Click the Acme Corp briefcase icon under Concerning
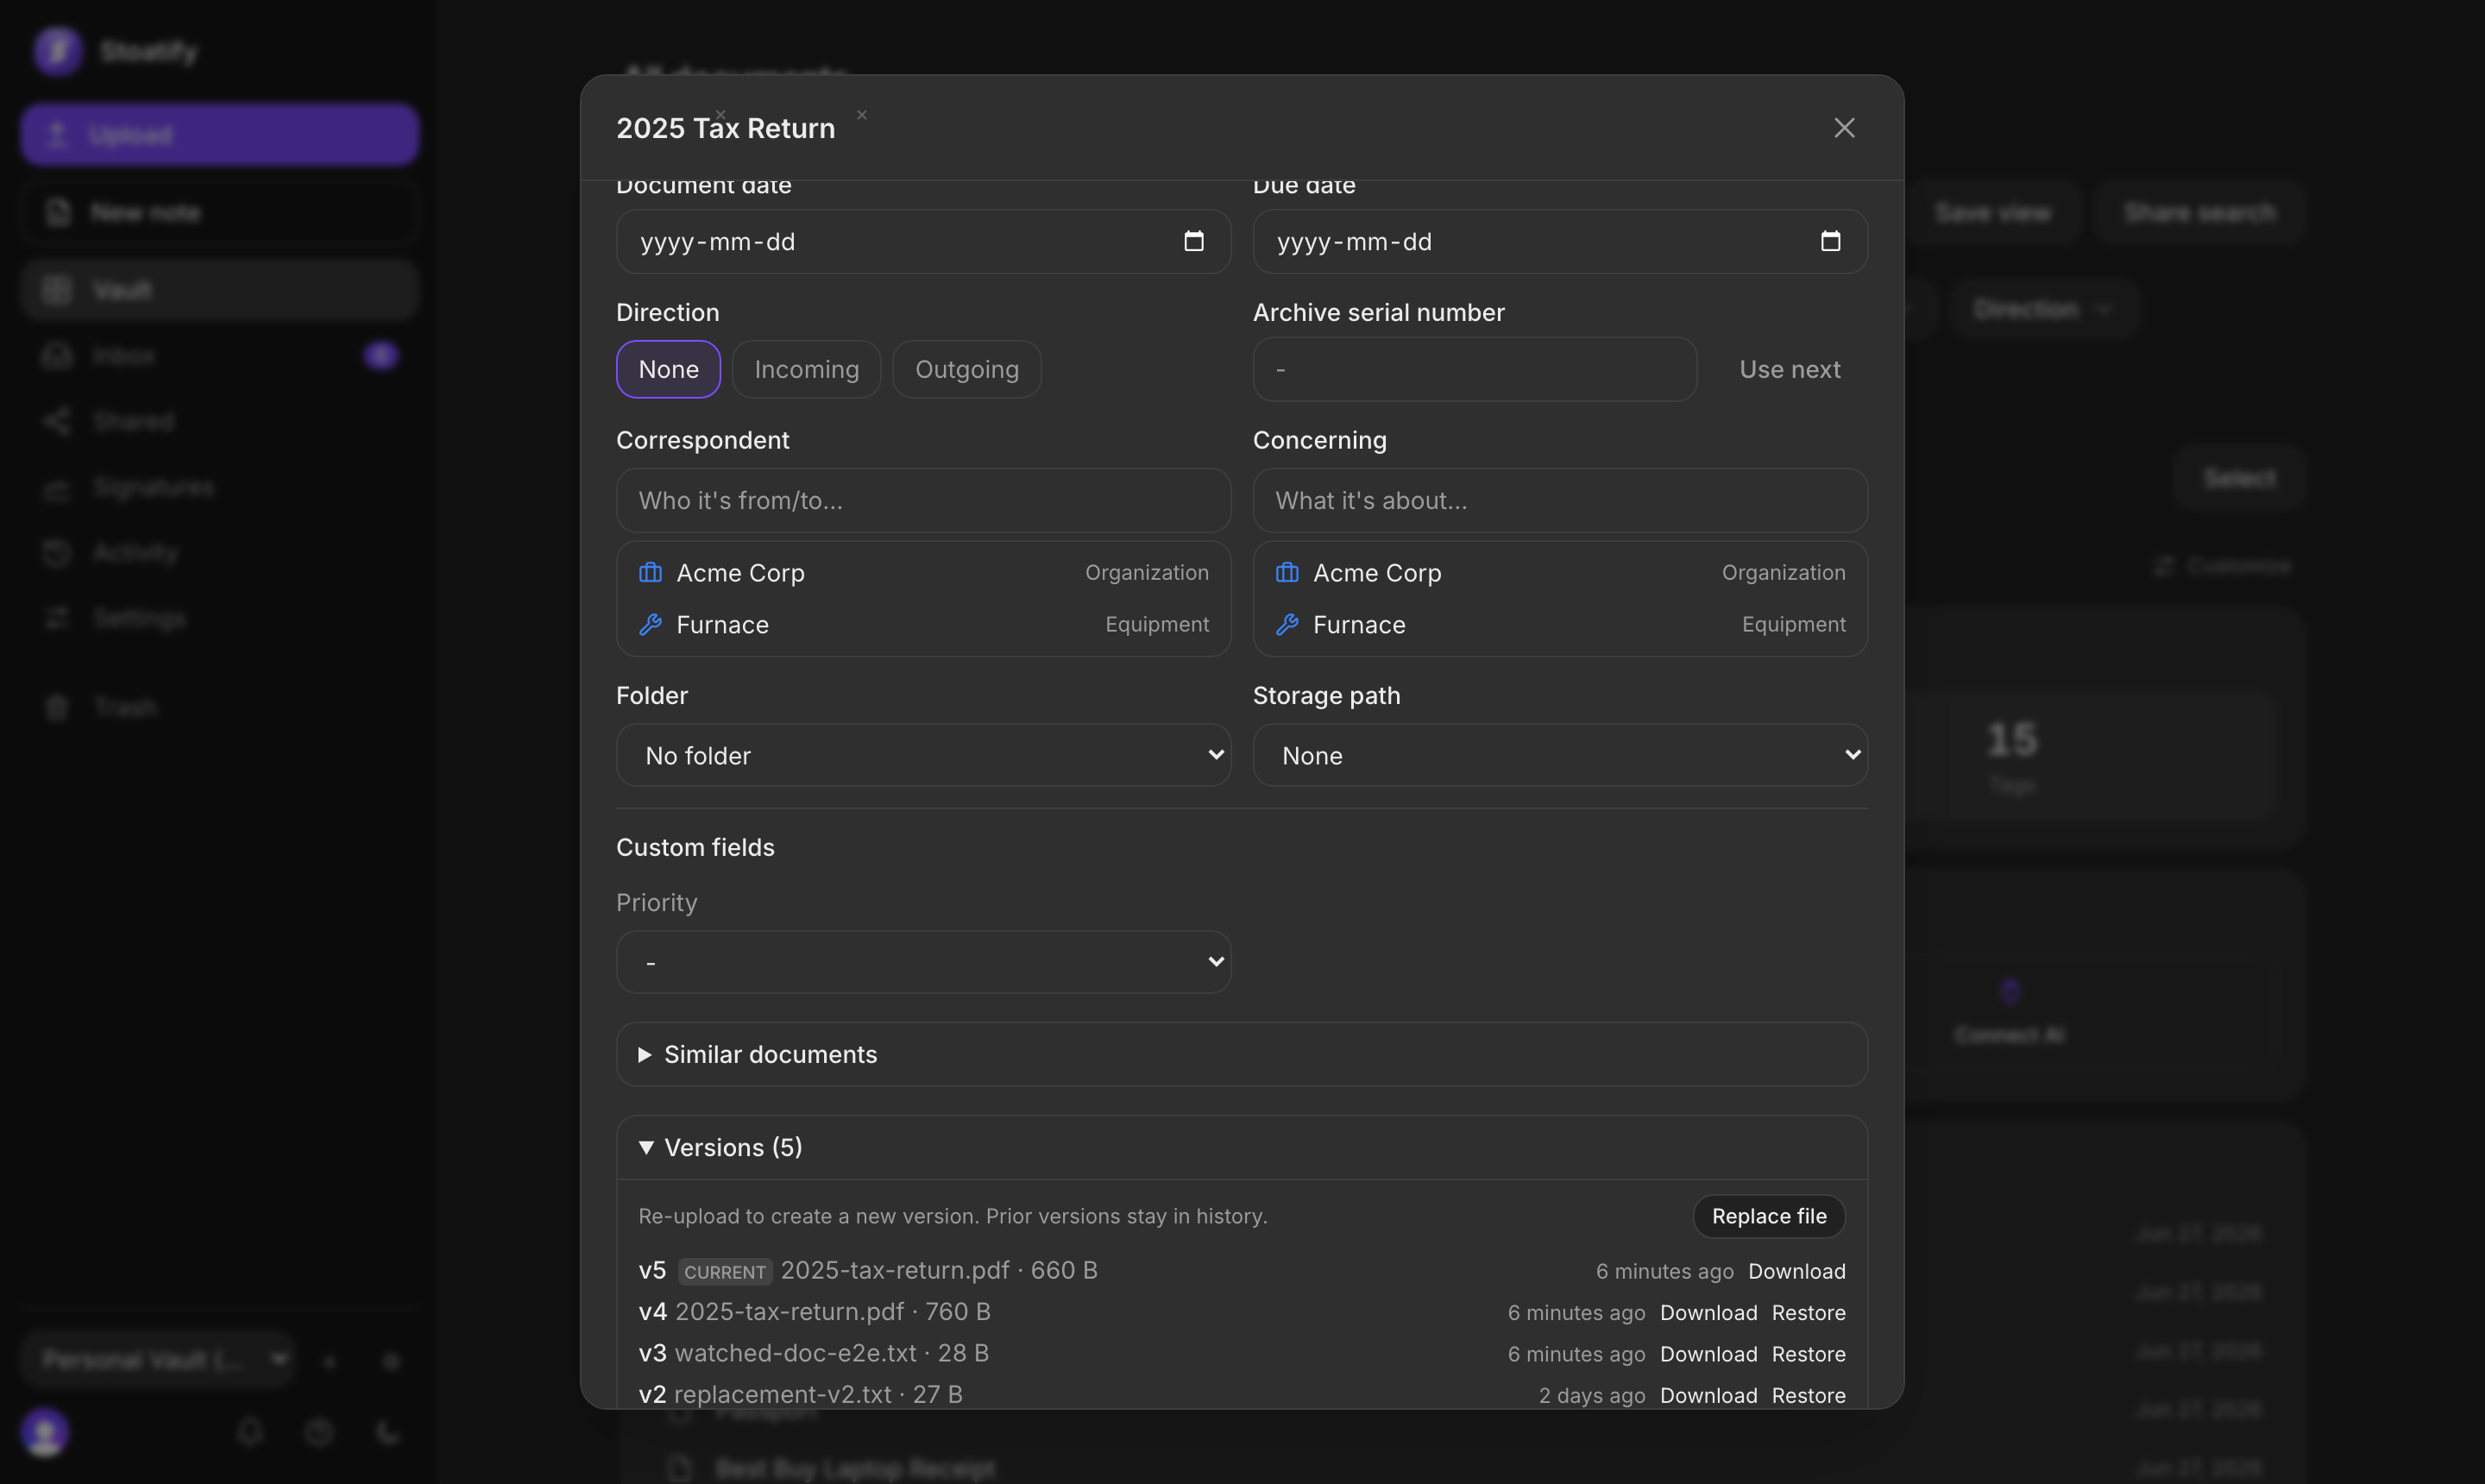 [1287, 573]
